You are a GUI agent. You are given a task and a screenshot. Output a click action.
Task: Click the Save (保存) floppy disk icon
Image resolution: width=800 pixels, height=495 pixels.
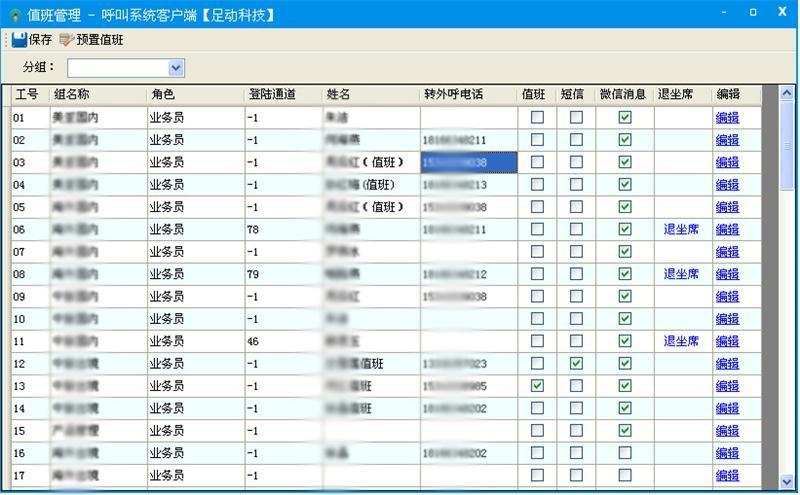[19, 40]
